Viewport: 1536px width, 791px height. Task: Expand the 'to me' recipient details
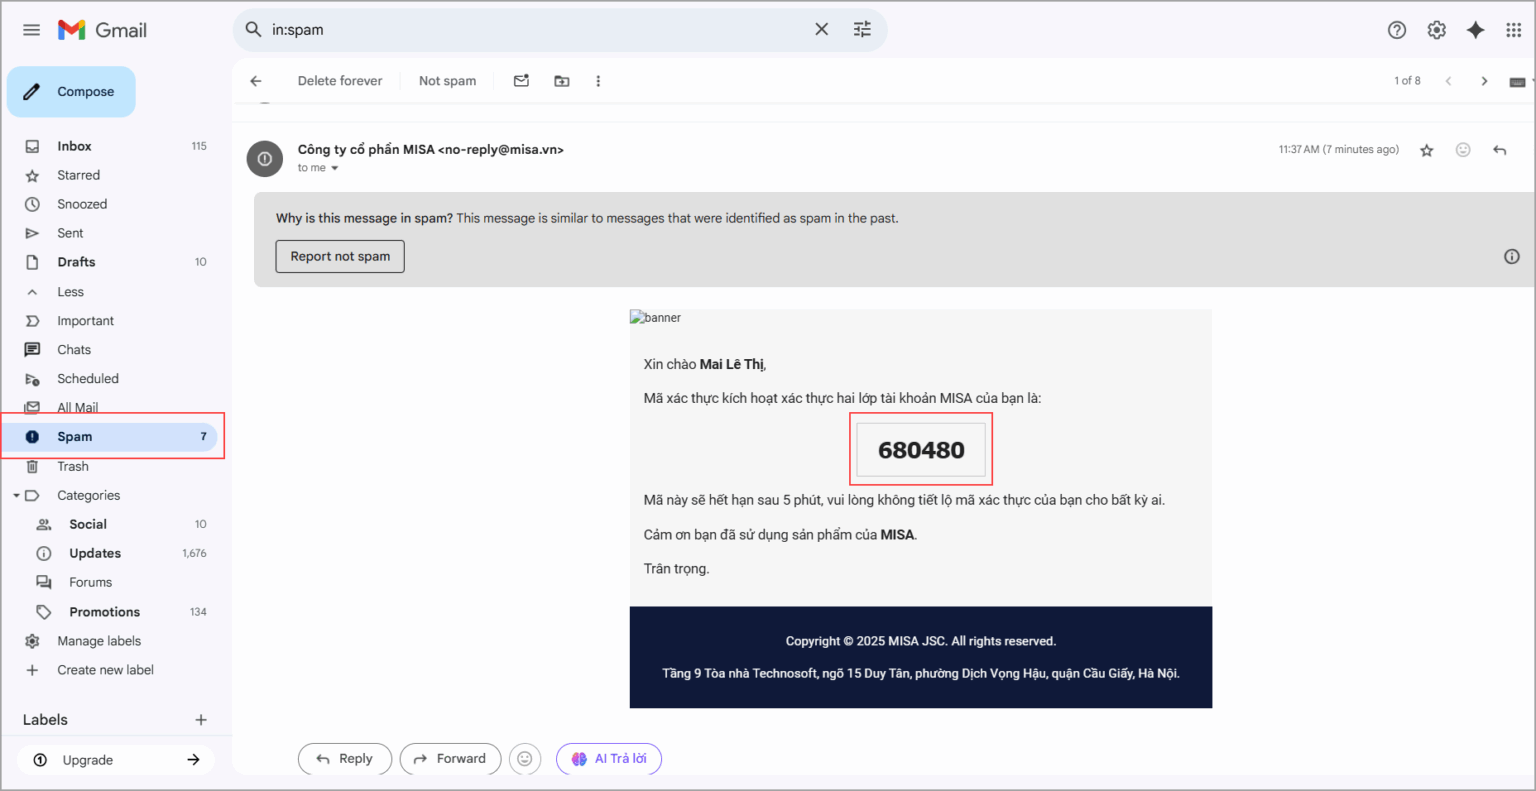click(334, 168)
